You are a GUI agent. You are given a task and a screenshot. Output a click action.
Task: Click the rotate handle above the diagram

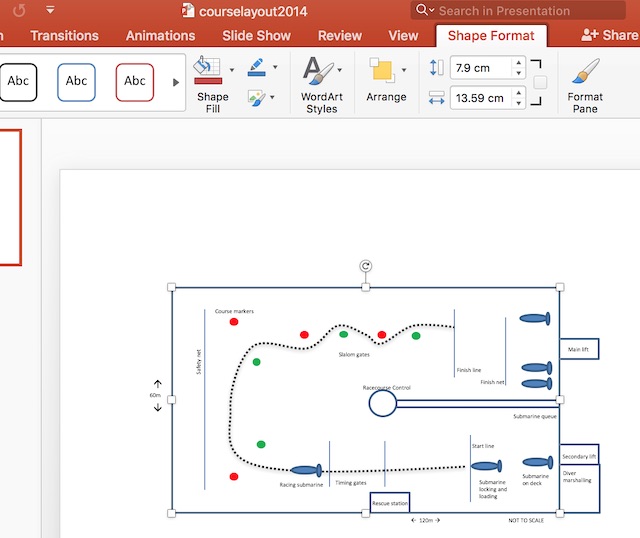click(366, 267)
